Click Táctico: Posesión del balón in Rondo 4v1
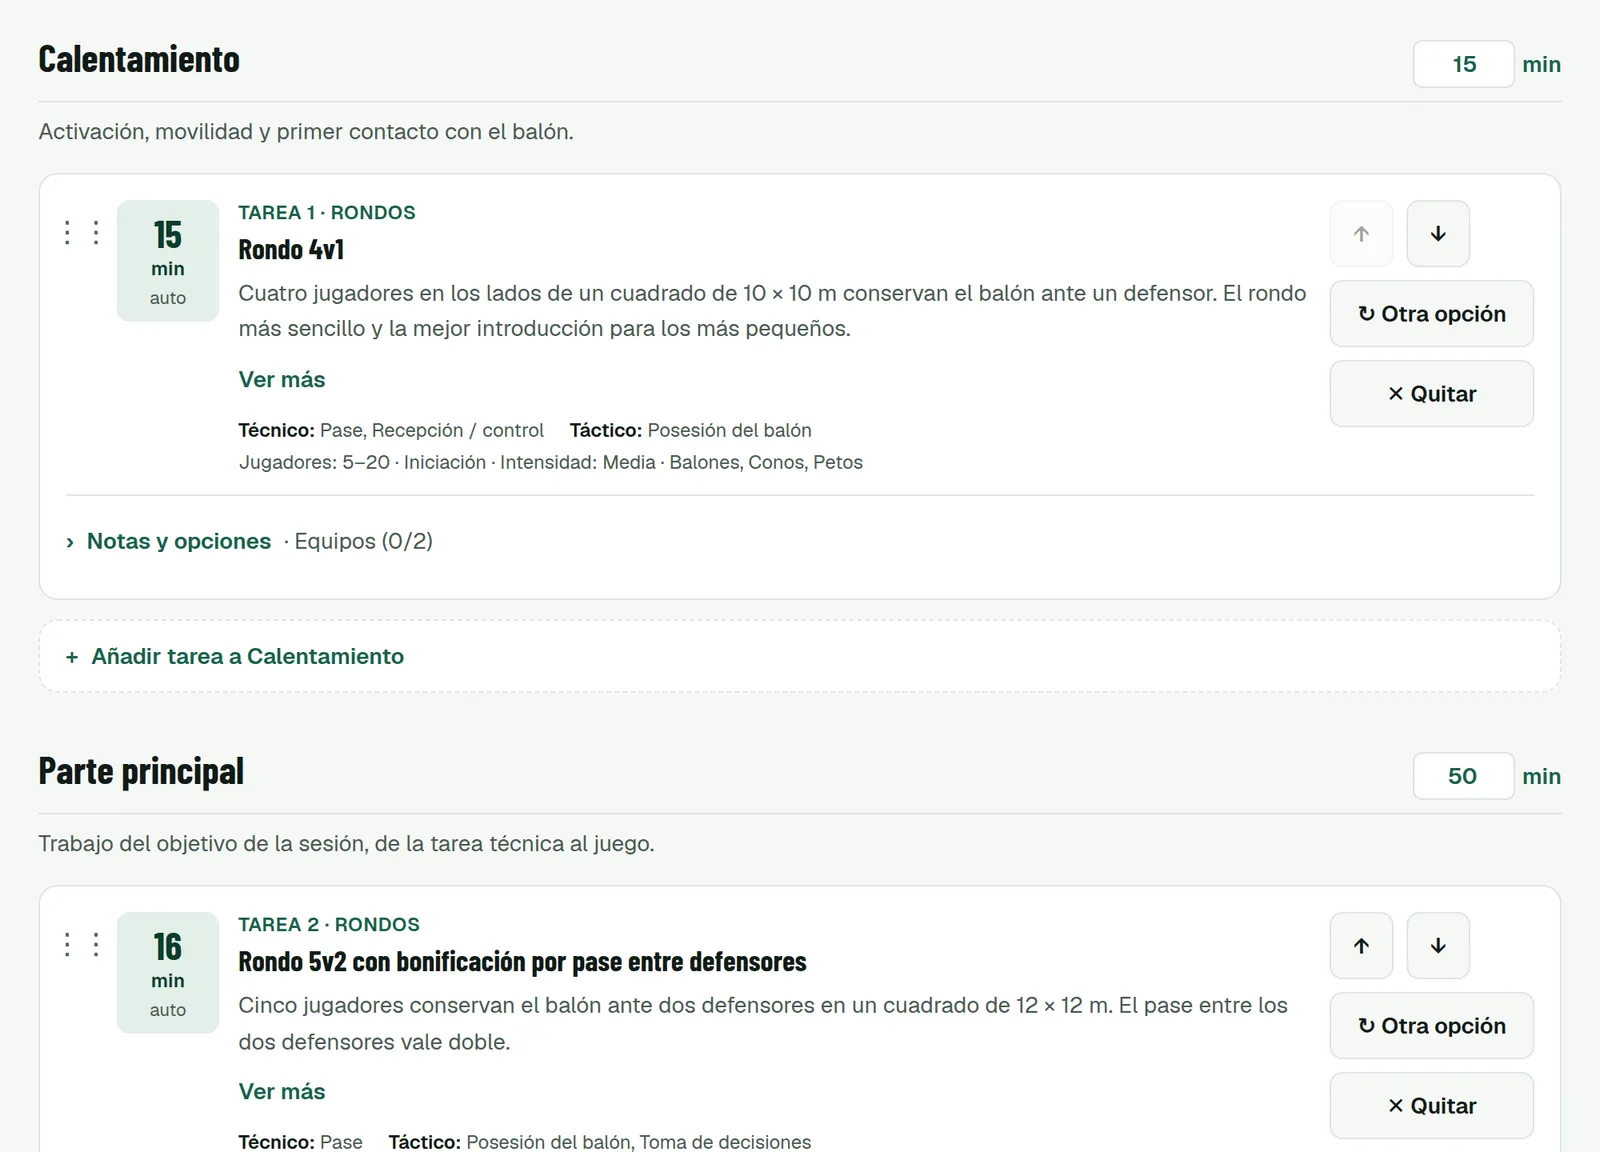Viewport: 1600px width, 1152px height. click(691, 430)
